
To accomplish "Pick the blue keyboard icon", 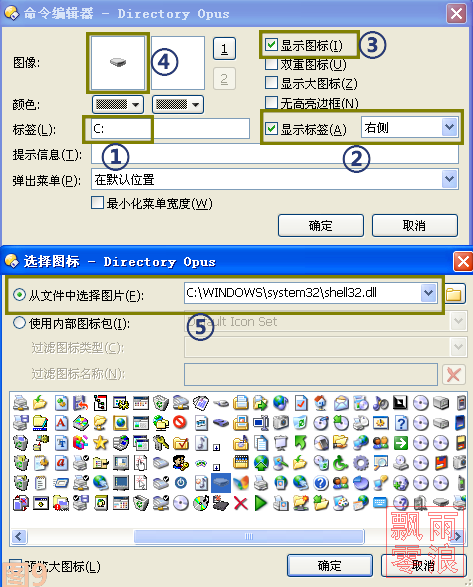I will pos(380,503).
